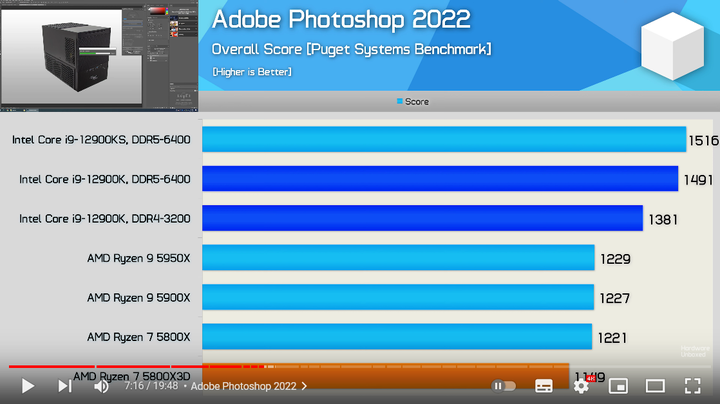Click the 1221 score value
The height and width of the screenshot is (404, 720).
[612, 338]
